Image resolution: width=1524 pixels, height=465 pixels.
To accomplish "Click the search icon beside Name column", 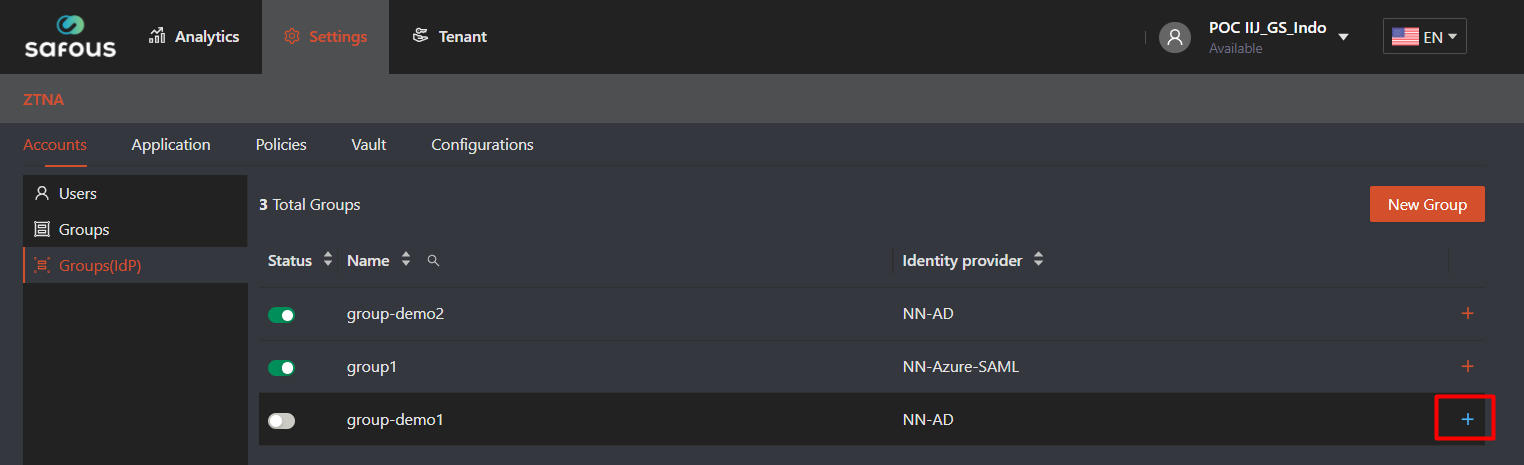I will 433,260.
